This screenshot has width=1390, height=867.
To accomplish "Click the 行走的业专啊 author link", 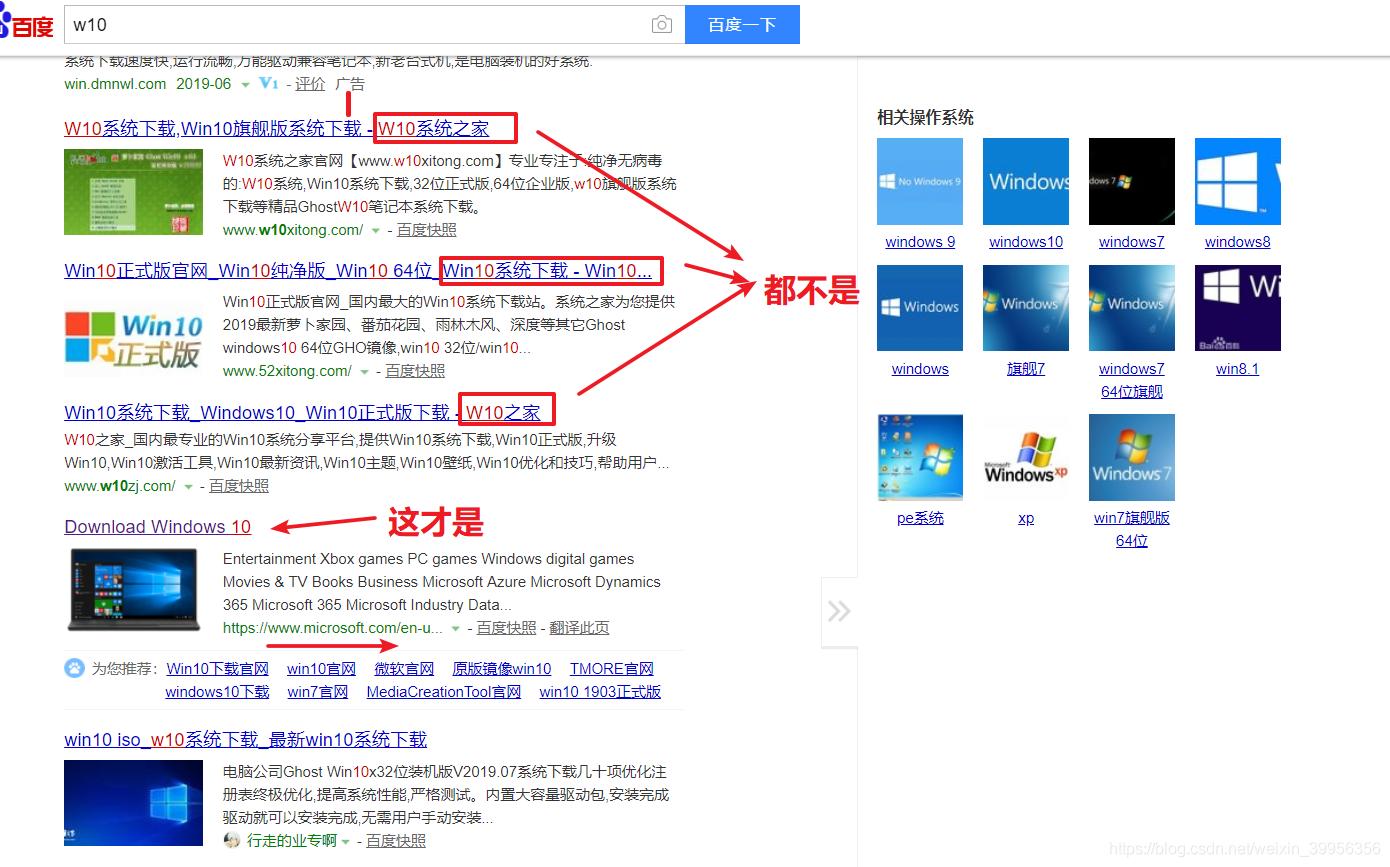I will pos(292,841).
